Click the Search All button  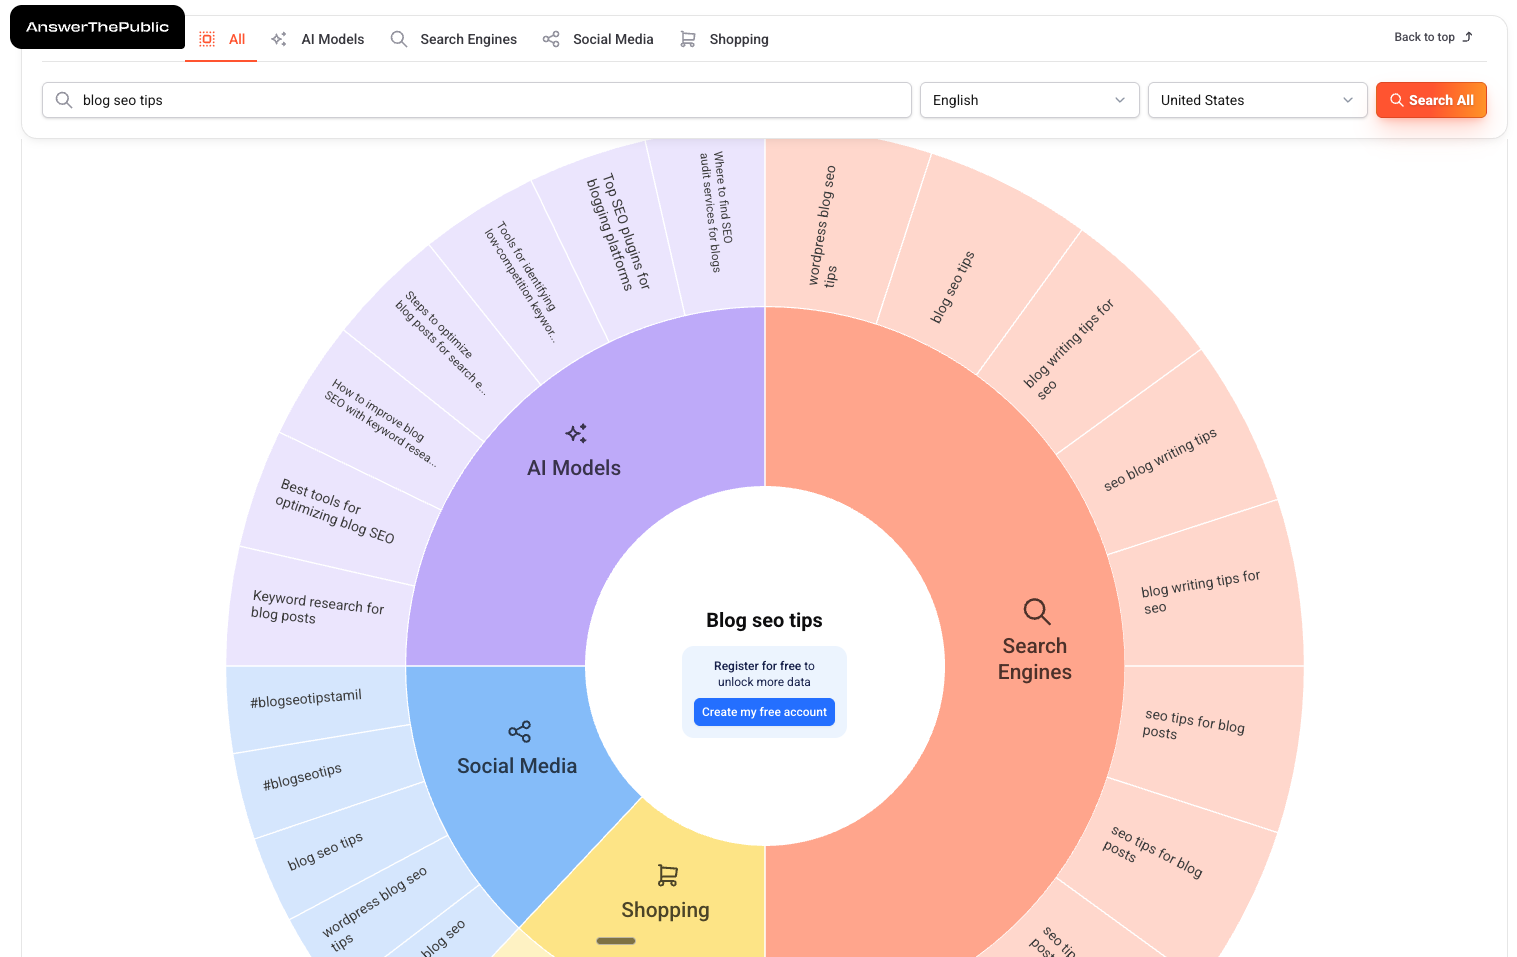click(x=1431, y=100)
